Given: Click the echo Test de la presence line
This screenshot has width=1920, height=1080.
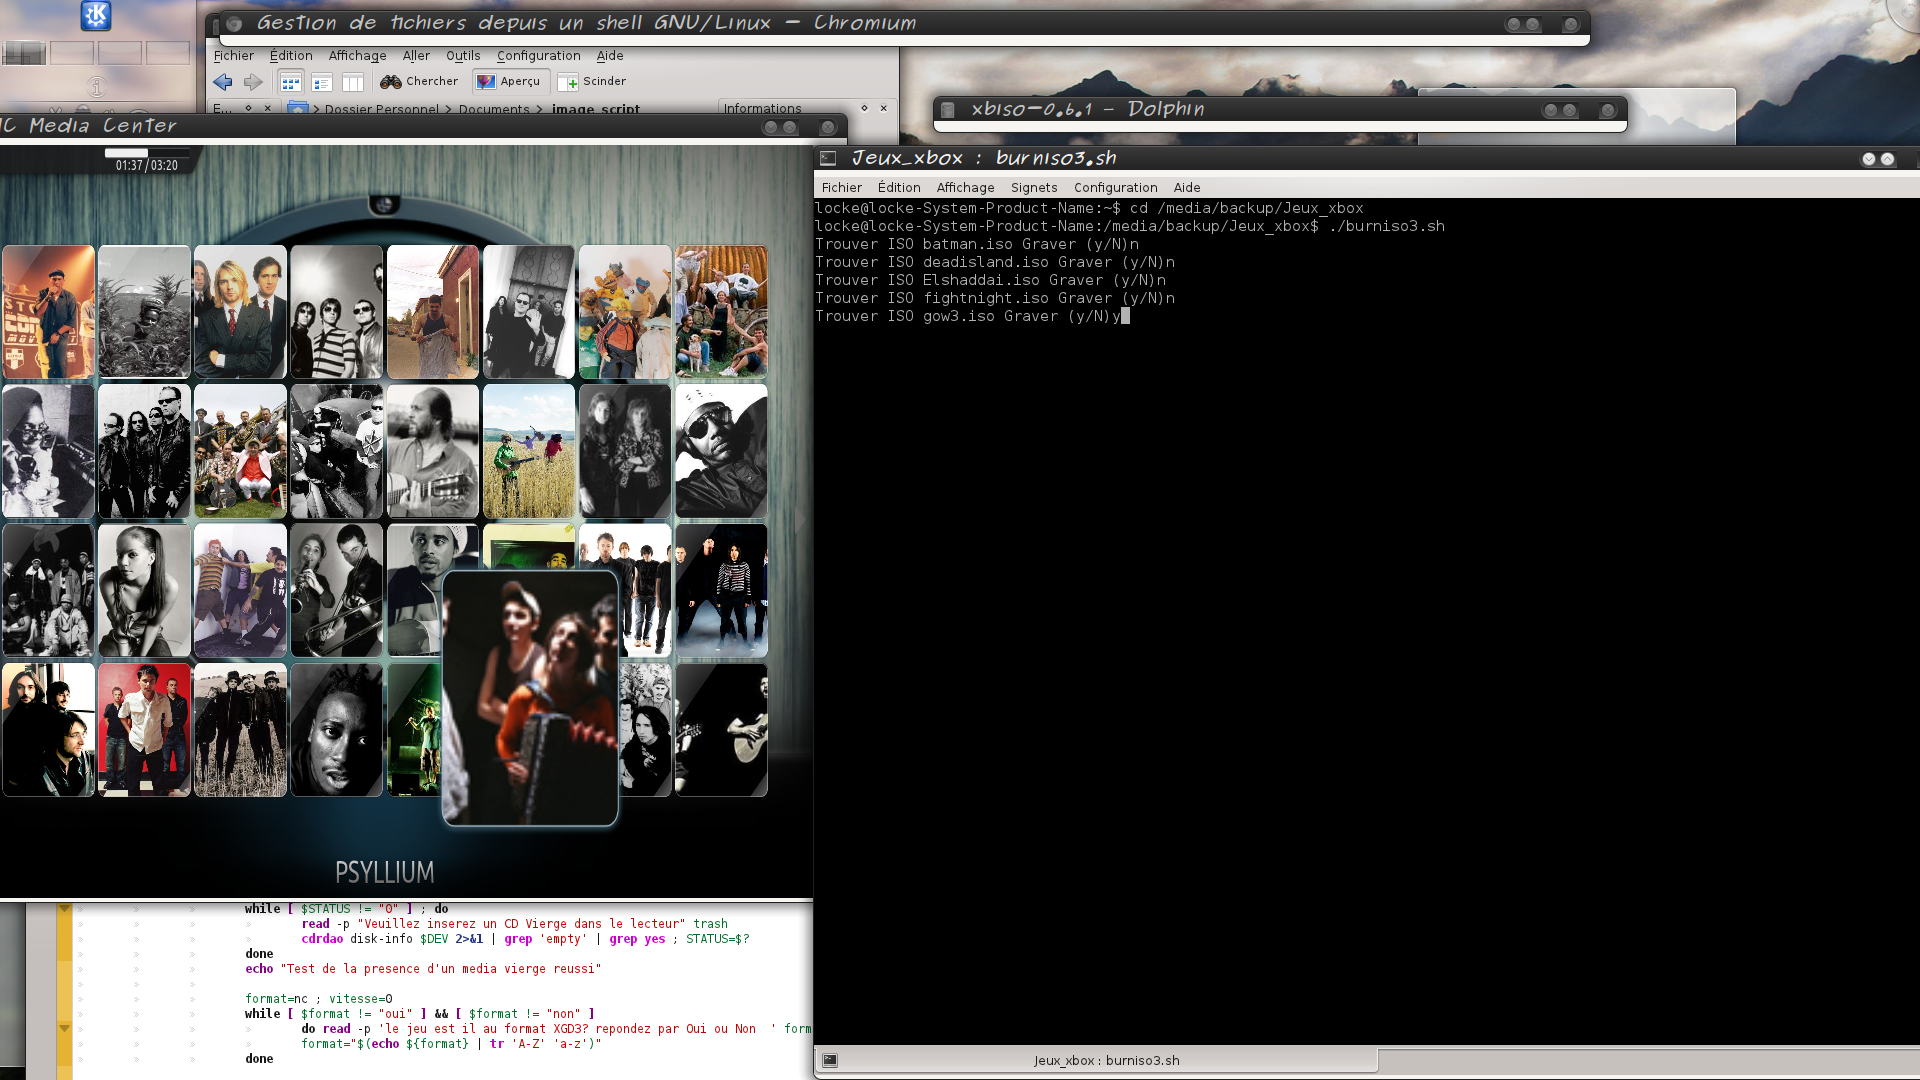Looking at the screenshot, I should click(423, 969).
